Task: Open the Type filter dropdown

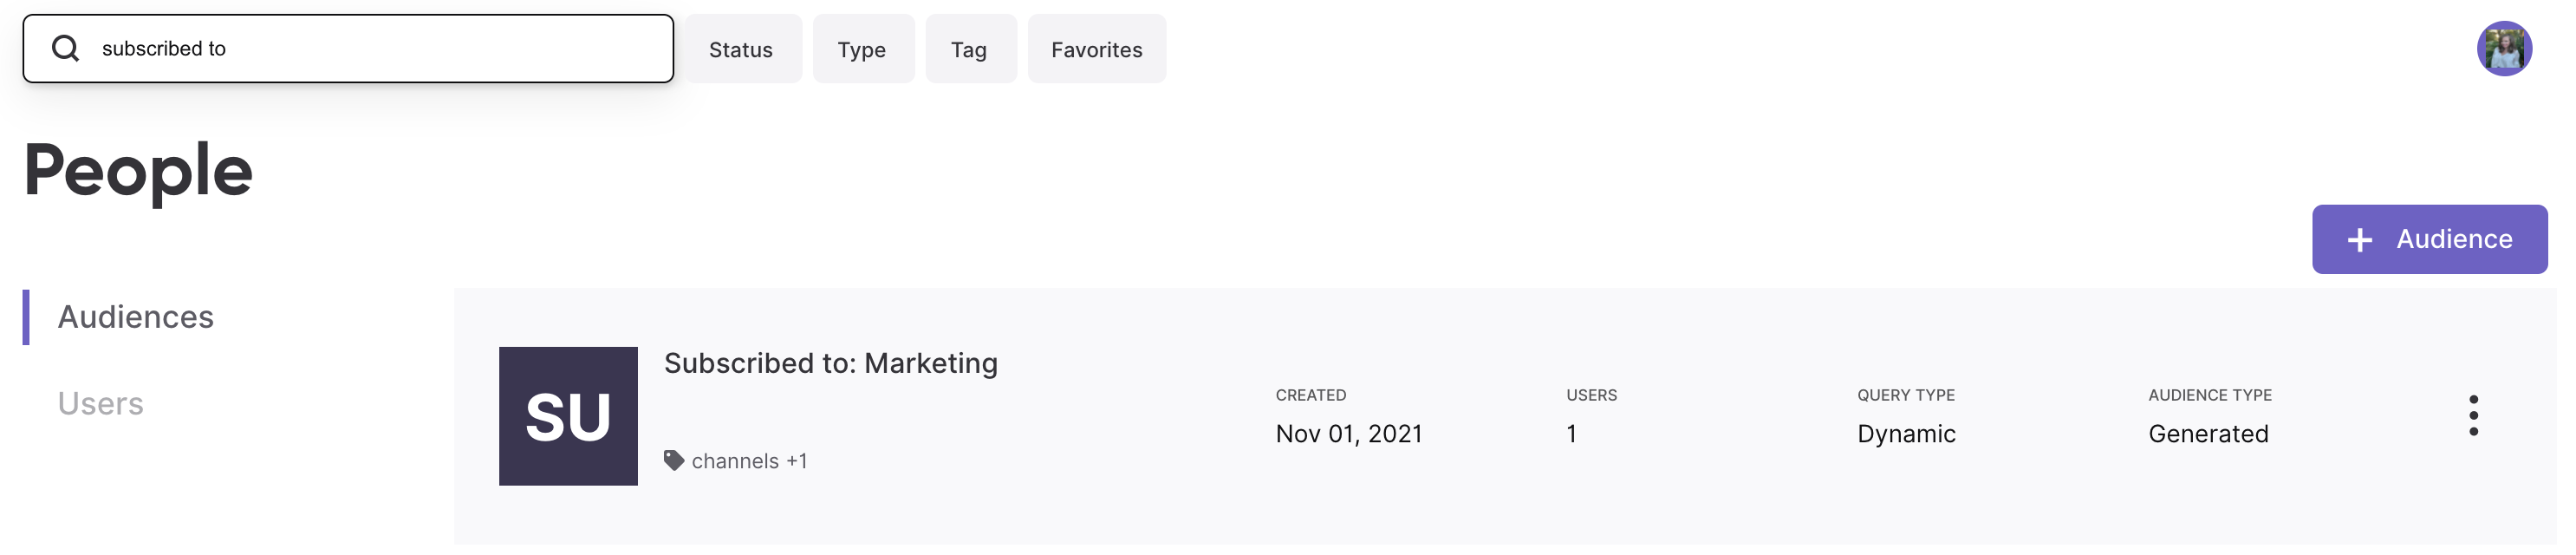Action: pos(862,49)
